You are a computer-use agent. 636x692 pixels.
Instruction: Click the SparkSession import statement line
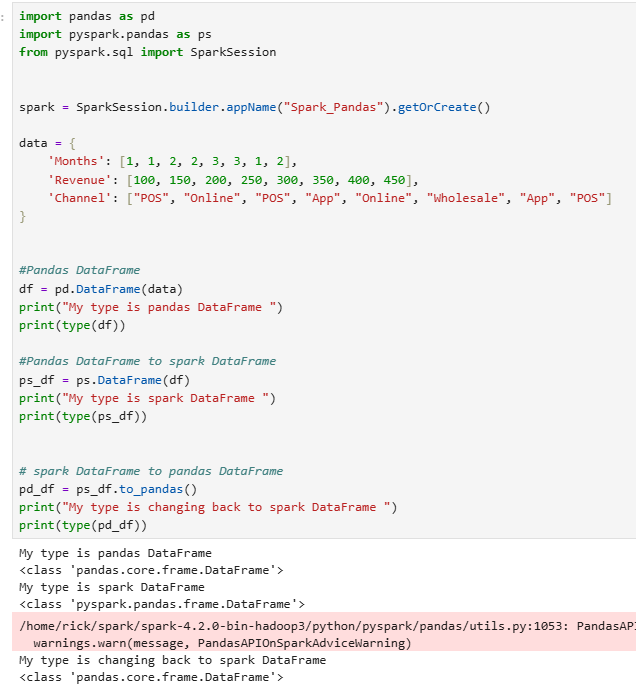click(x=147, y=52)
